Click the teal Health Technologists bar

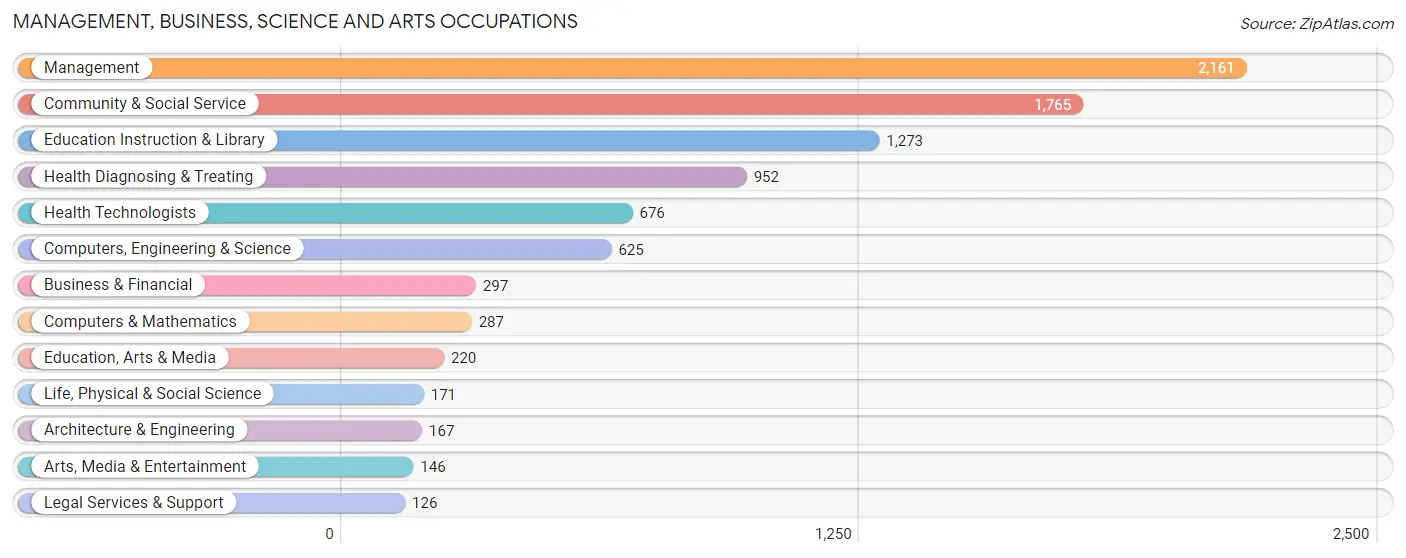(x=325, y=213)
